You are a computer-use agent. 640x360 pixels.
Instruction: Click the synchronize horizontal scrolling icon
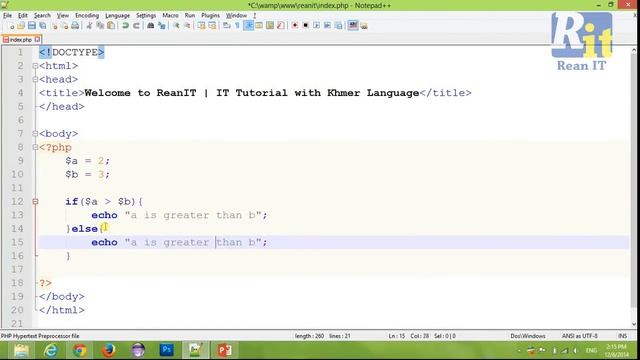coord(212,26)
